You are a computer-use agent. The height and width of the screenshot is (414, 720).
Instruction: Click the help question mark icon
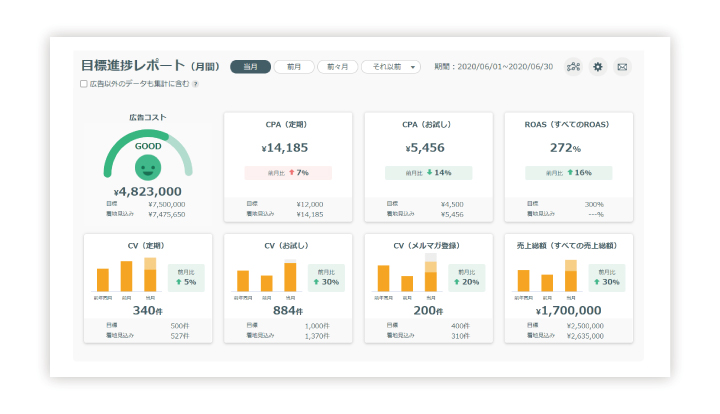(x=195, y=84)
